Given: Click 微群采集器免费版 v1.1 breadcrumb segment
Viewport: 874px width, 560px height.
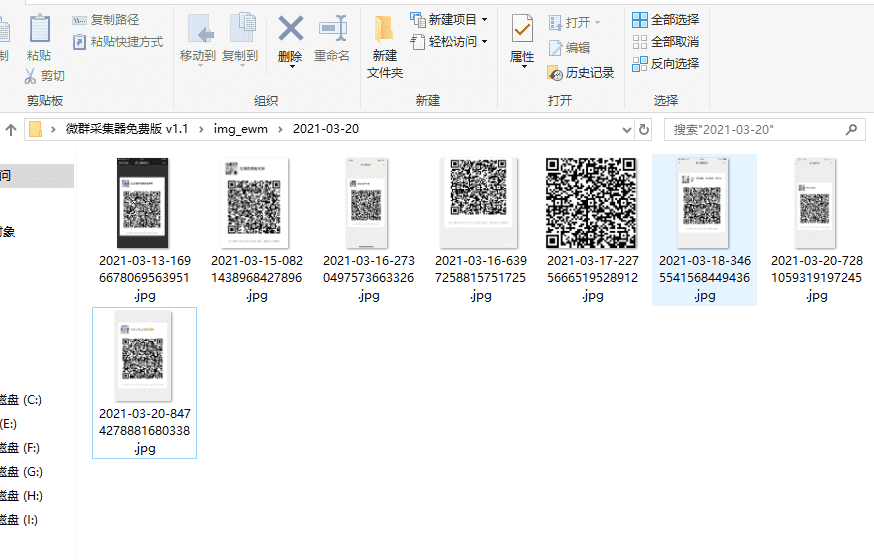Looking at the screenshot, I should point(127,130).
